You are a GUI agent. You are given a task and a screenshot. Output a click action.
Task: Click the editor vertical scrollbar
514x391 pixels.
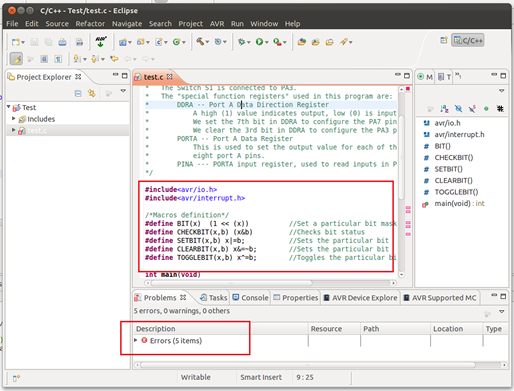pyautogui.click(x=401, y=158)
